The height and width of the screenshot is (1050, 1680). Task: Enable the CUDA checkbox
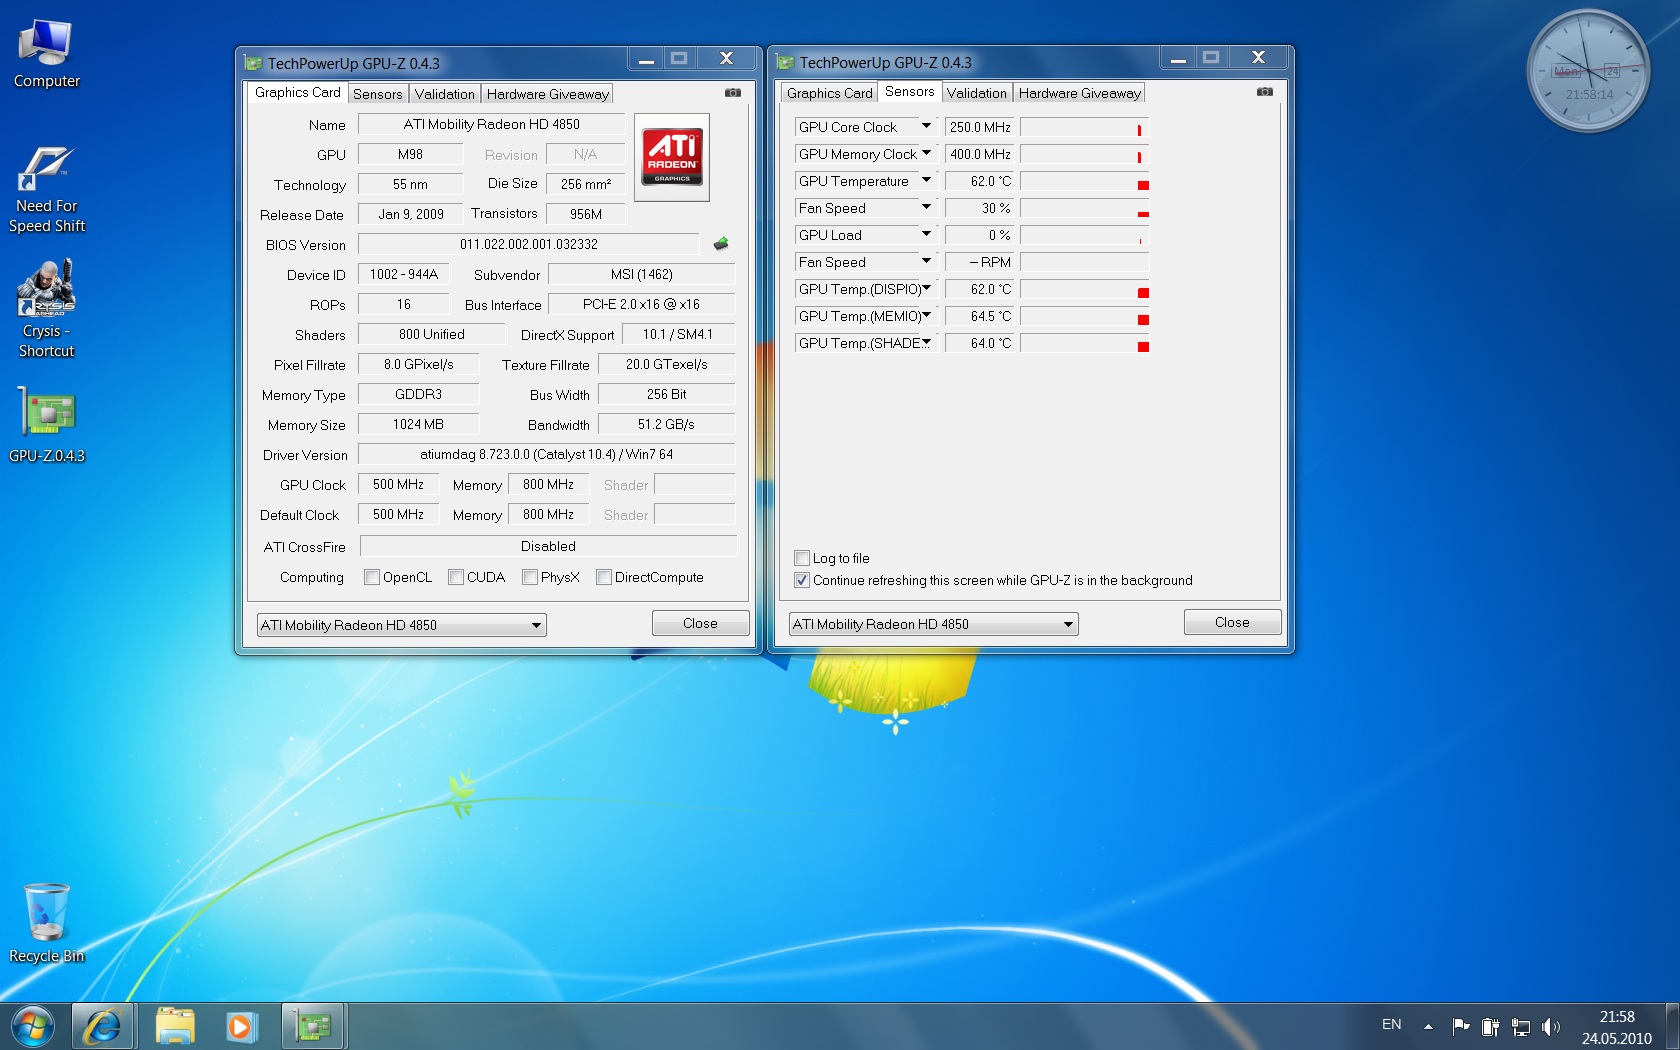(456, 577)
